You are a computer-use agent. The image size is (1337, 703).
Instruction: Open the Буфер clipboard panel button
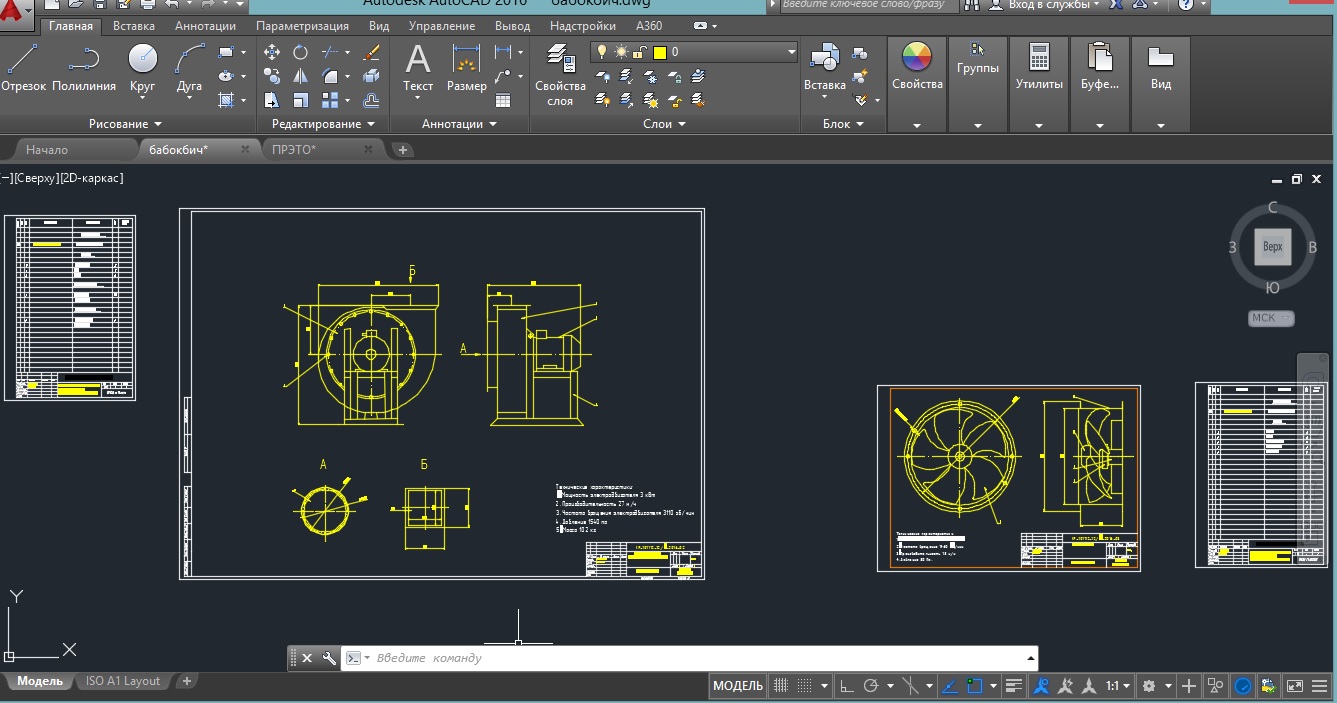[x=1100, y=85]
